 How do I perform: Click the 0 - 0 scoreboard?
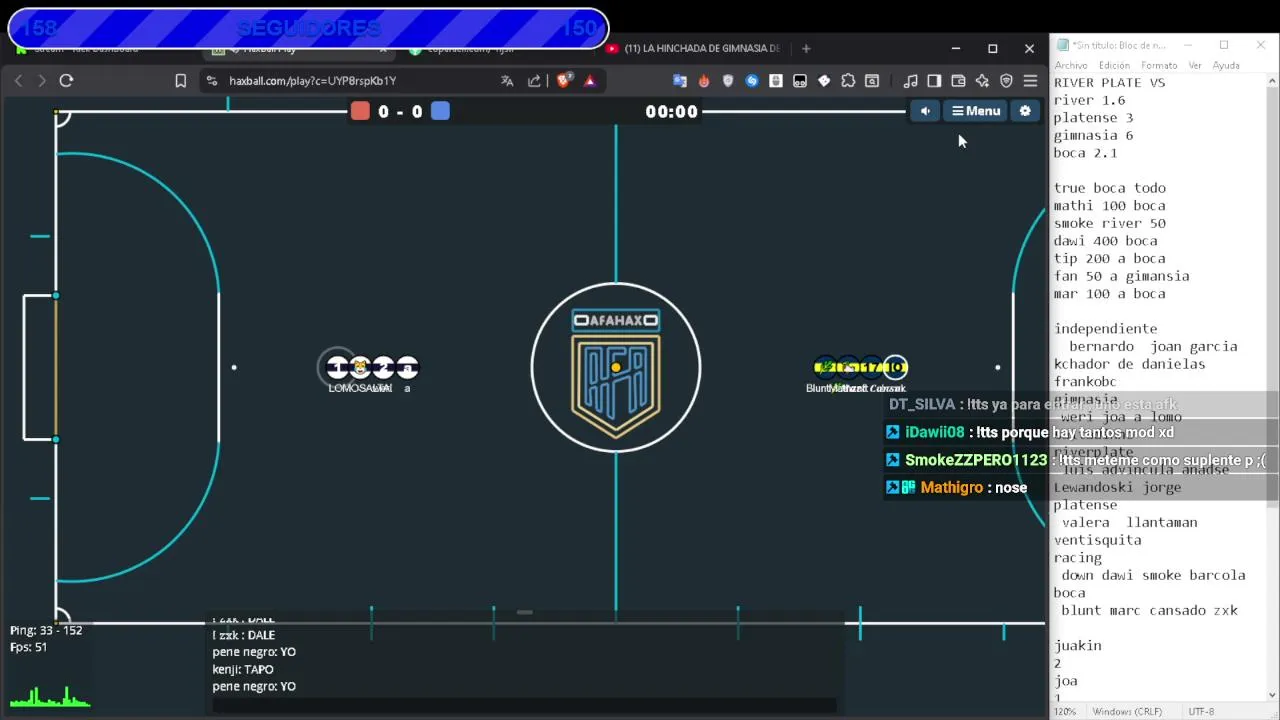click(x=400, y=112)
